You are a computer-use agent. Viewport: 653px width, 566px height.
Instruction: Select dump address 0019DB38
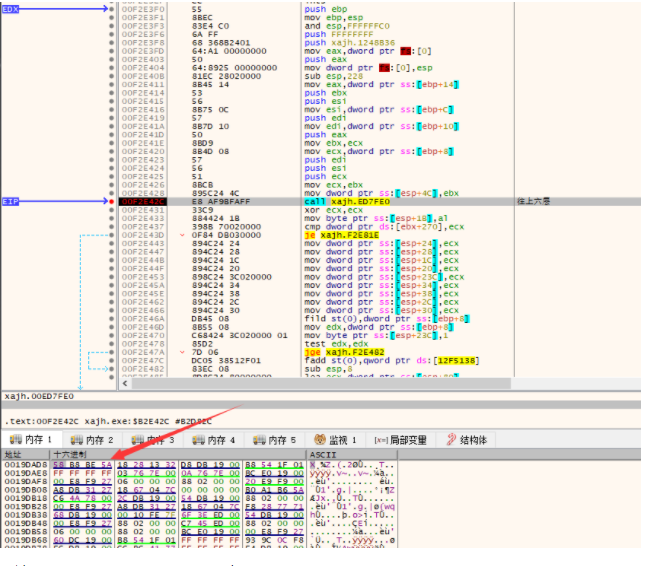(26, 515)
